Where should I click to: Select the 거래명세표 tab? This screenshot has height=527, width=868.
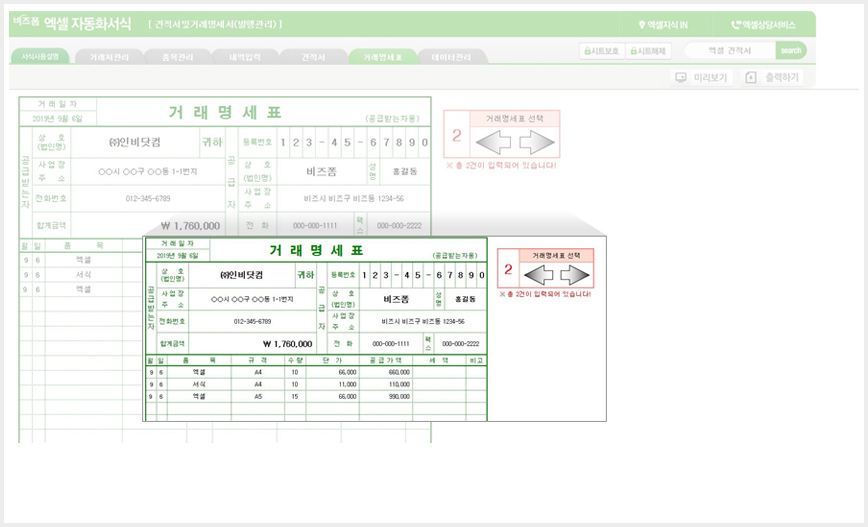point(382,57)
